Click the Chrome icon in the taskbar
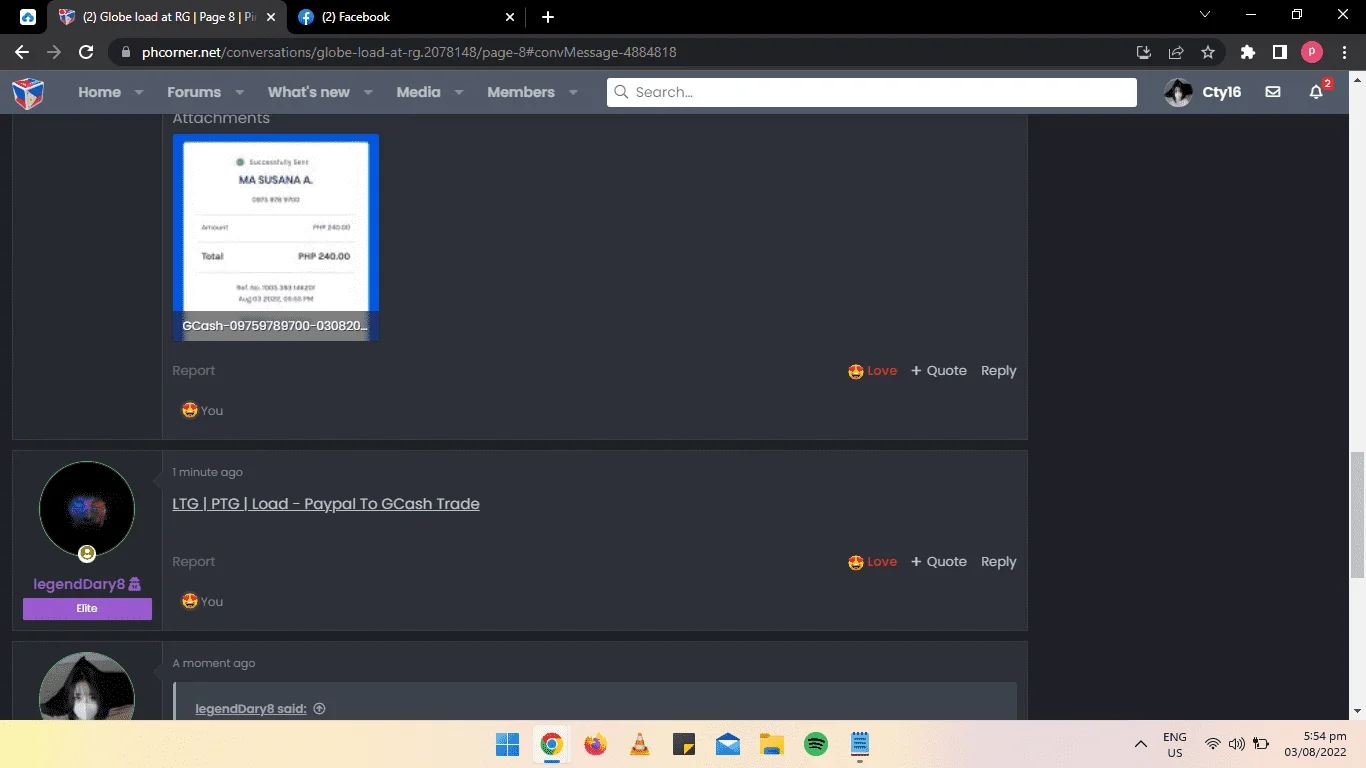The height and width of the screenshot is (768, 1366). pyautogui.click(x=551, y=745)
